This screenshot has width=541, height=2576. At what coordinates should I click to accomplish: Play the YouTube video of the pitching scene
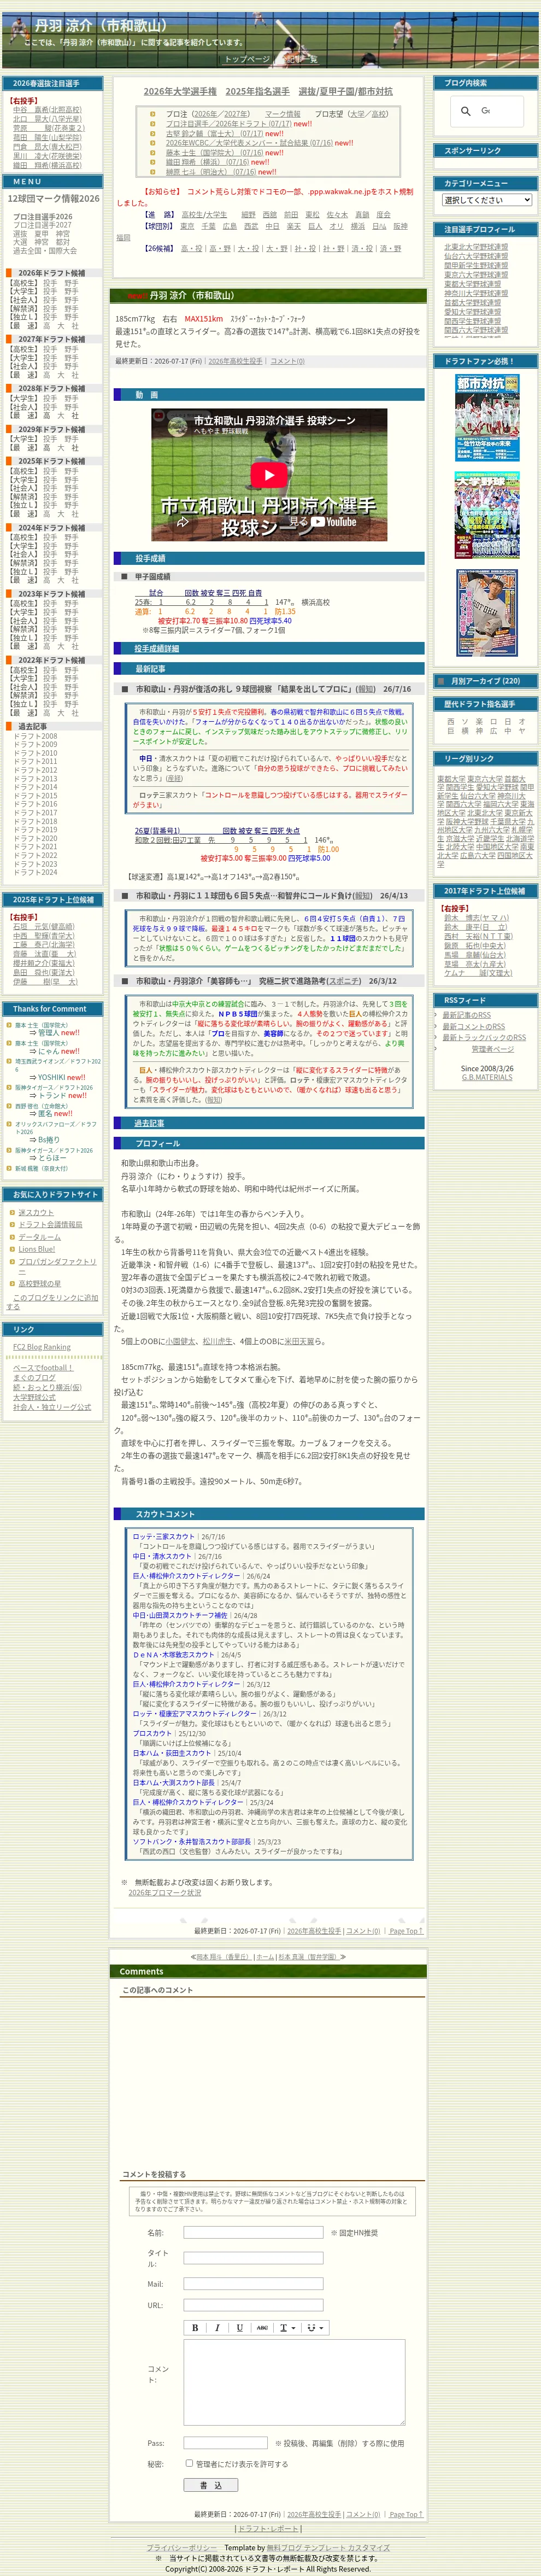pos(268,475)
